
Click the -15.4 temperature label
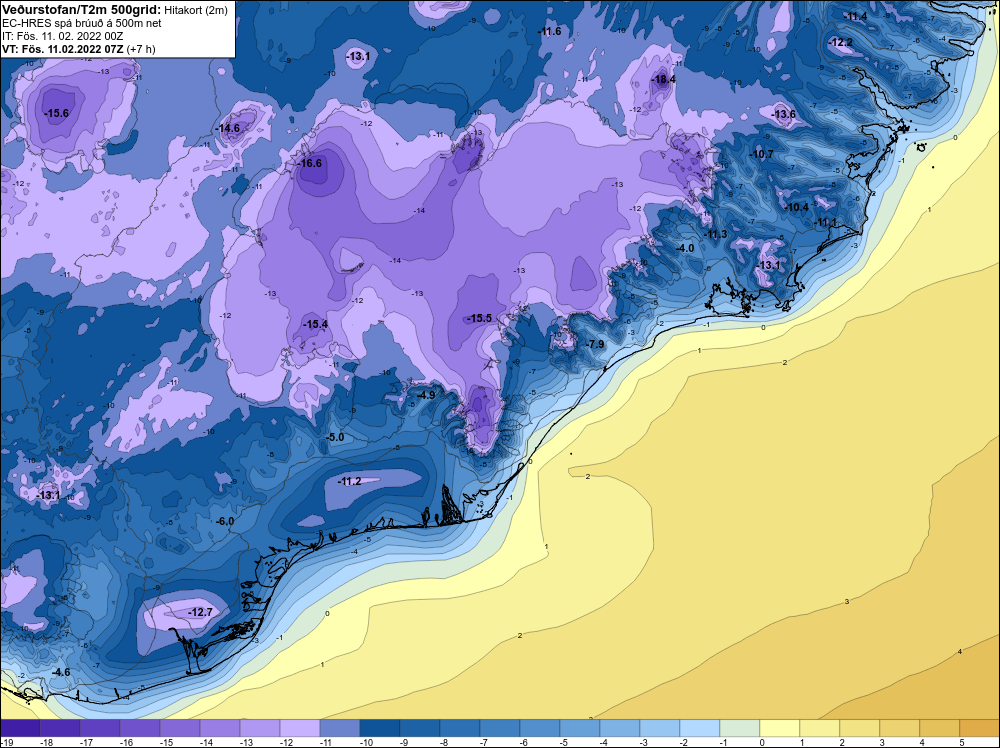click(x=314, y=325)
